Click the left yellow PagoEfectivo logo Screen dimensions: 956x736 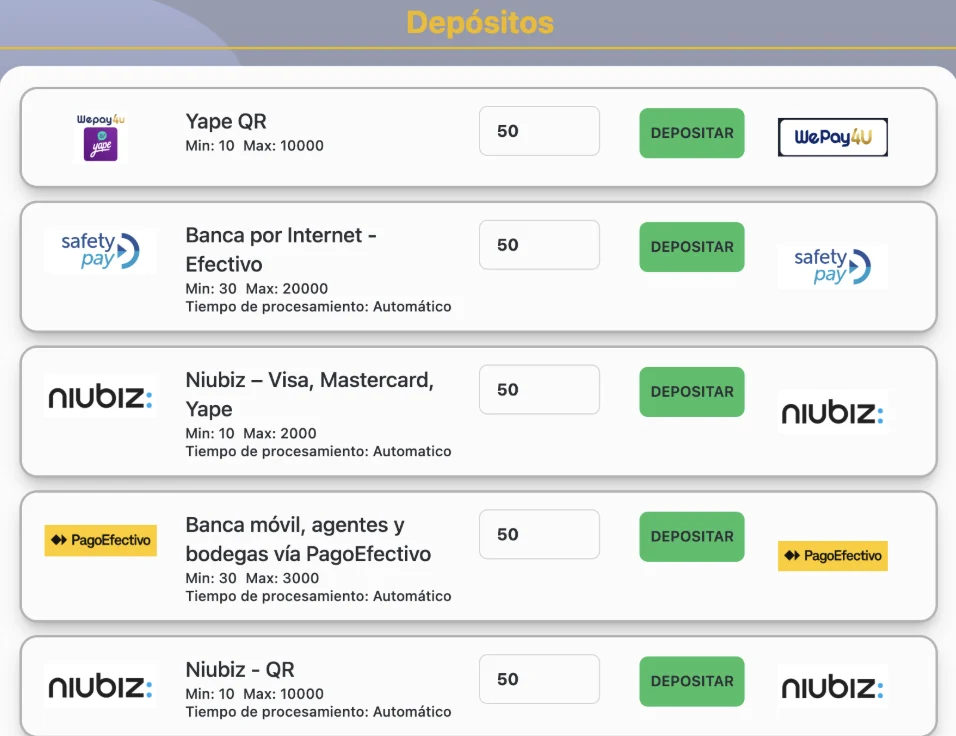pos(101,540)
